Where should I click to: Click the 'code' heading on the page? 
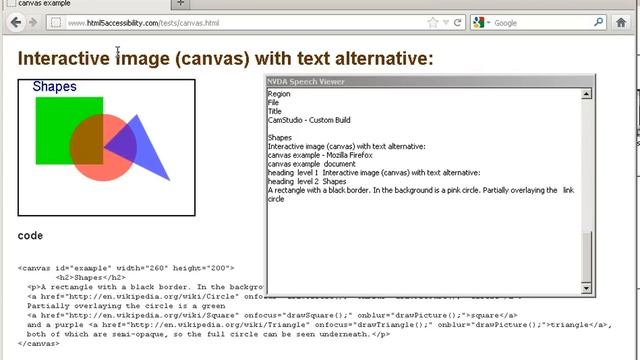(x=30, y=236)
